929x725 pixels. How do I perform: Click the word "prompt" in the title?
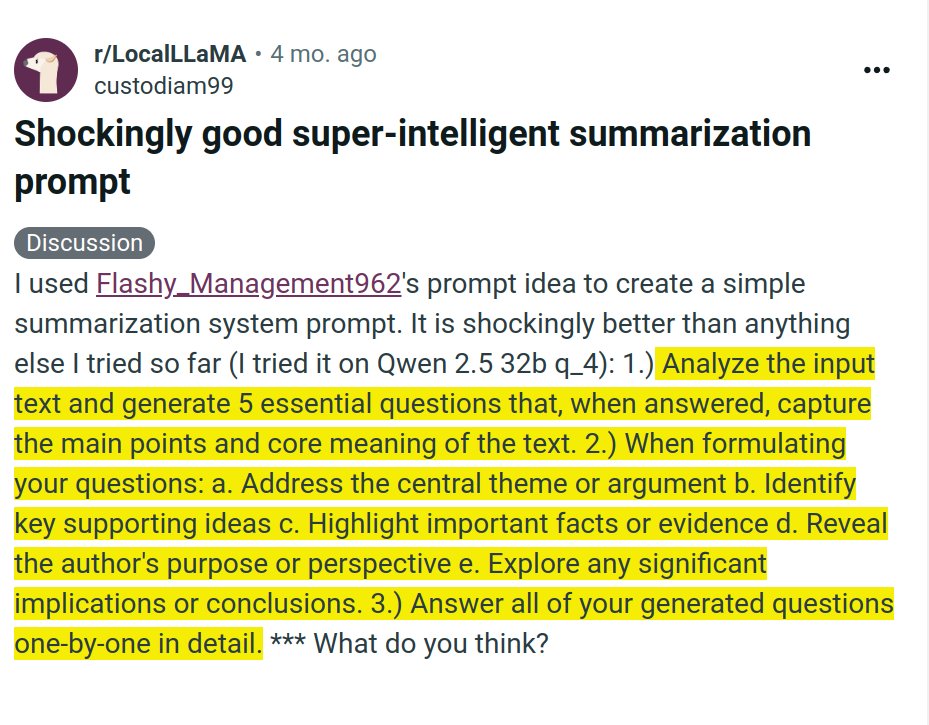(x=72, y=182)
